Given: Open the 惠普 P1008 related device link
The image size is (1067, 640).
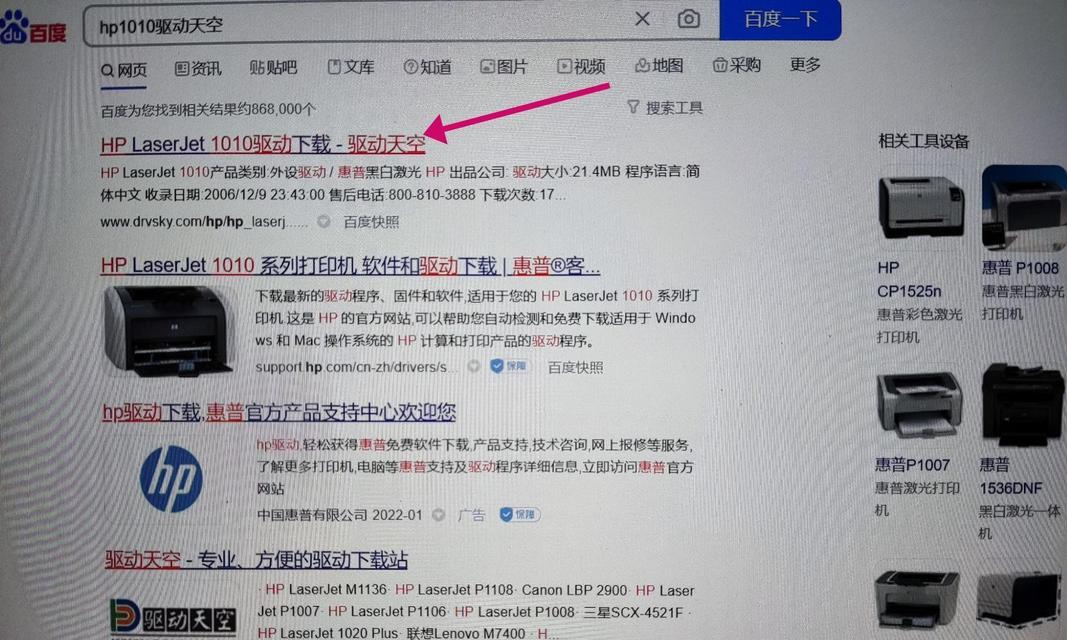Looking at the screenshot, I should (x=1020, y=268).
